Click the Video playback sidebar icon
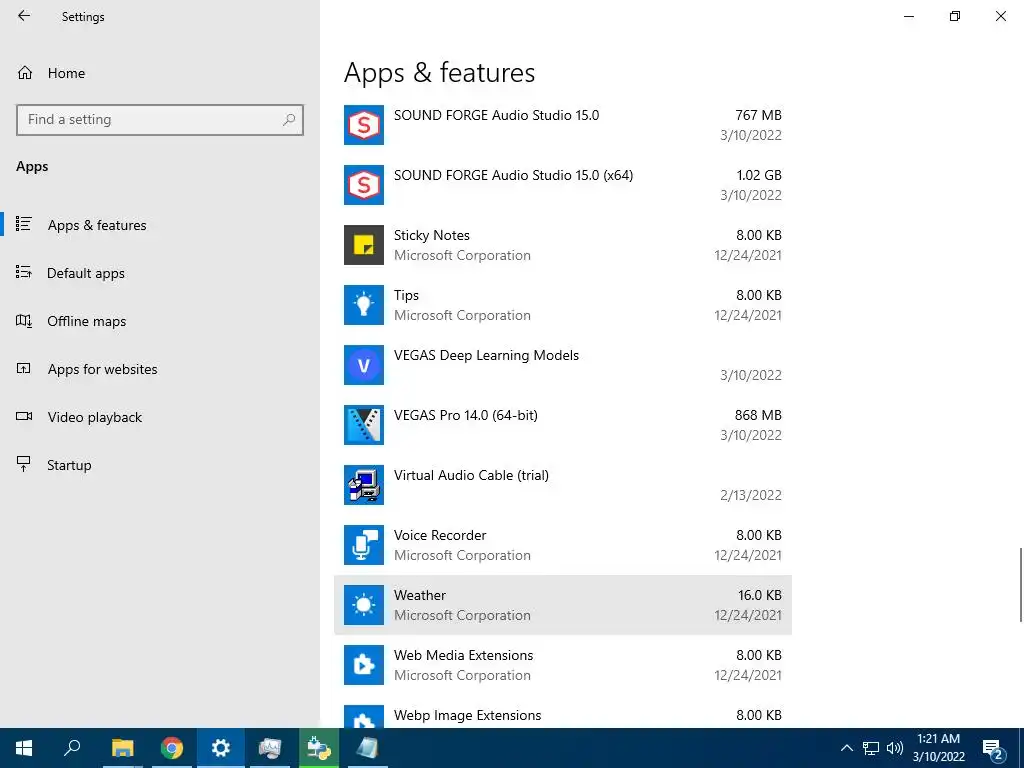The width and height of the screenshot is (1024, 768). tap(24, 416)
